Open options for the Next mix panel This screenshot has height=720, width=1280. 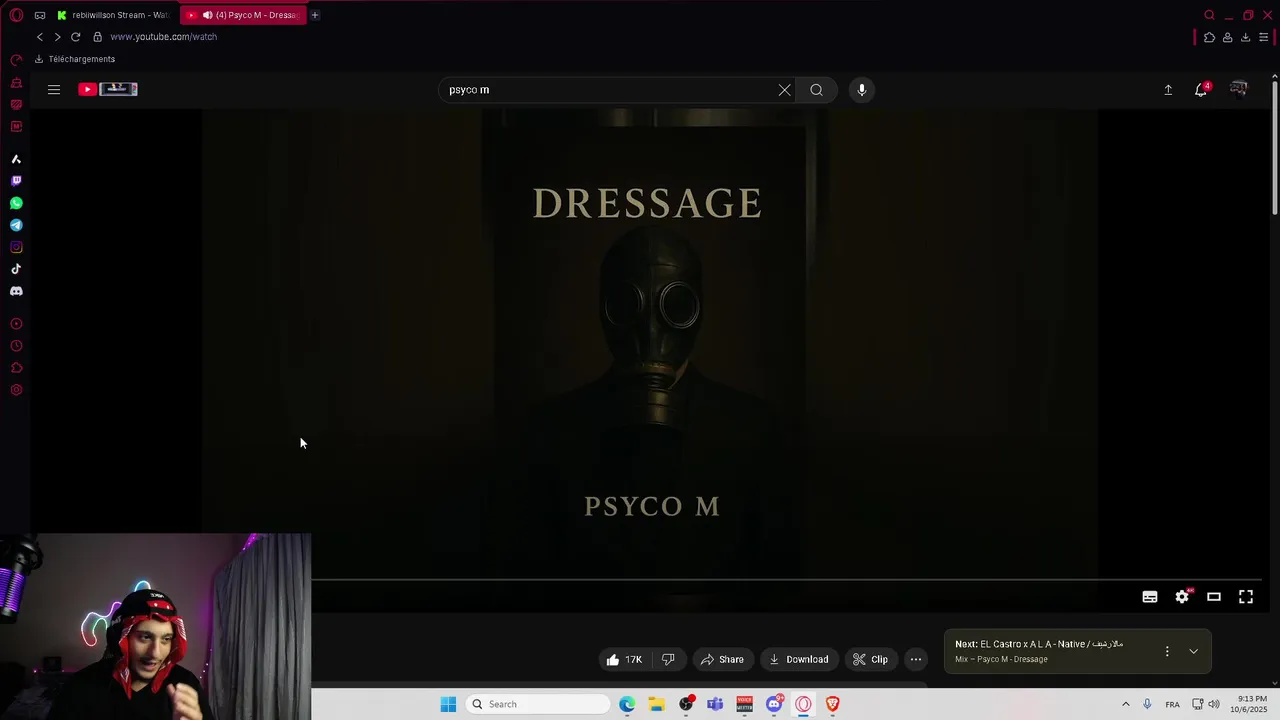pos(1167,652)
